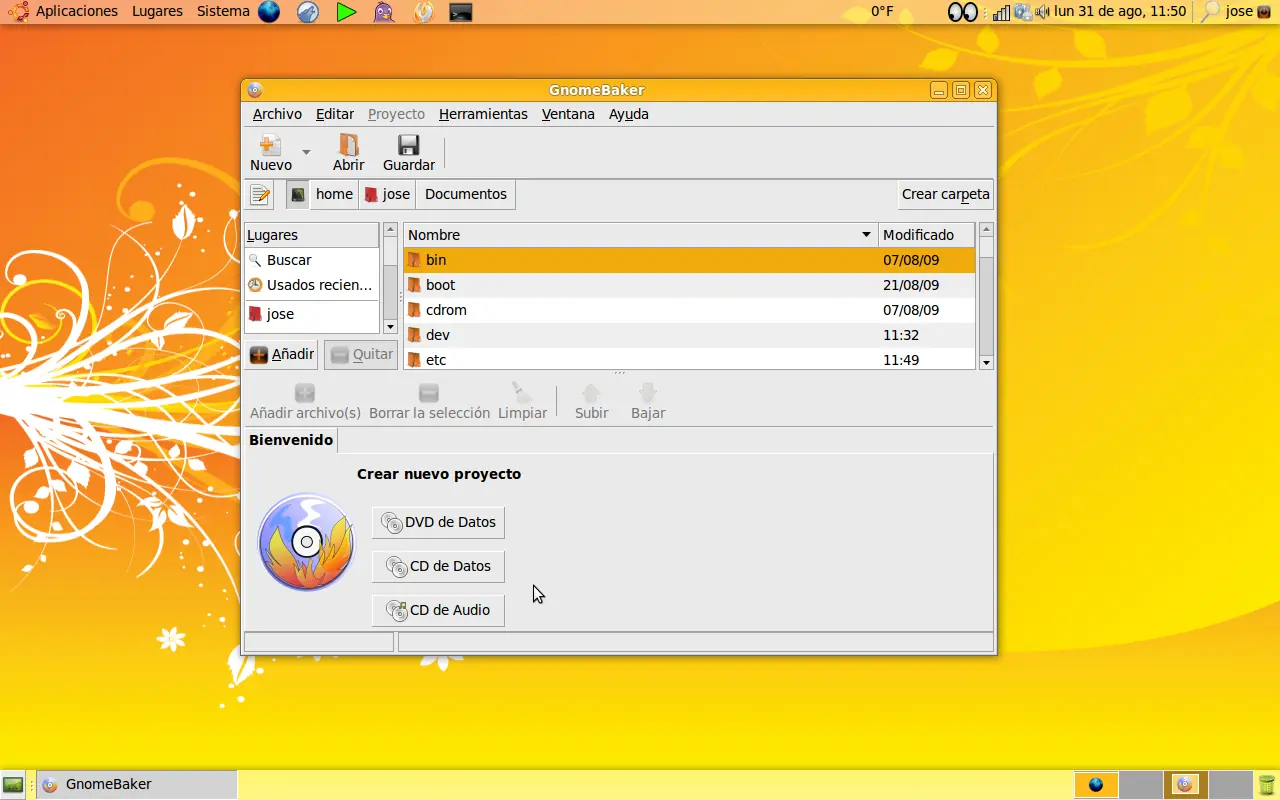Click the green play arrow panel launcher
The image size is (1280, 800).
click(x=346, y=12)
